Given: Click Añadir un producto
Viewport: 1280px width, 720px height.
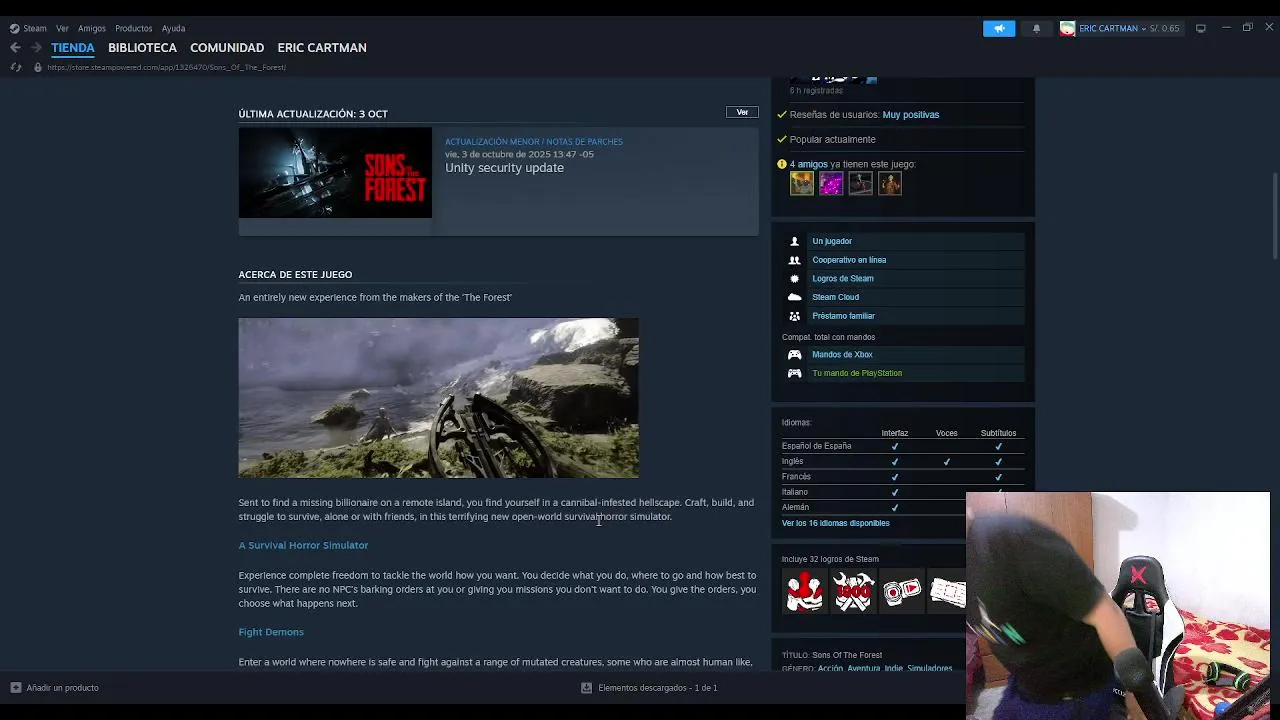Looking at the screenshot, I should point(55,688).
